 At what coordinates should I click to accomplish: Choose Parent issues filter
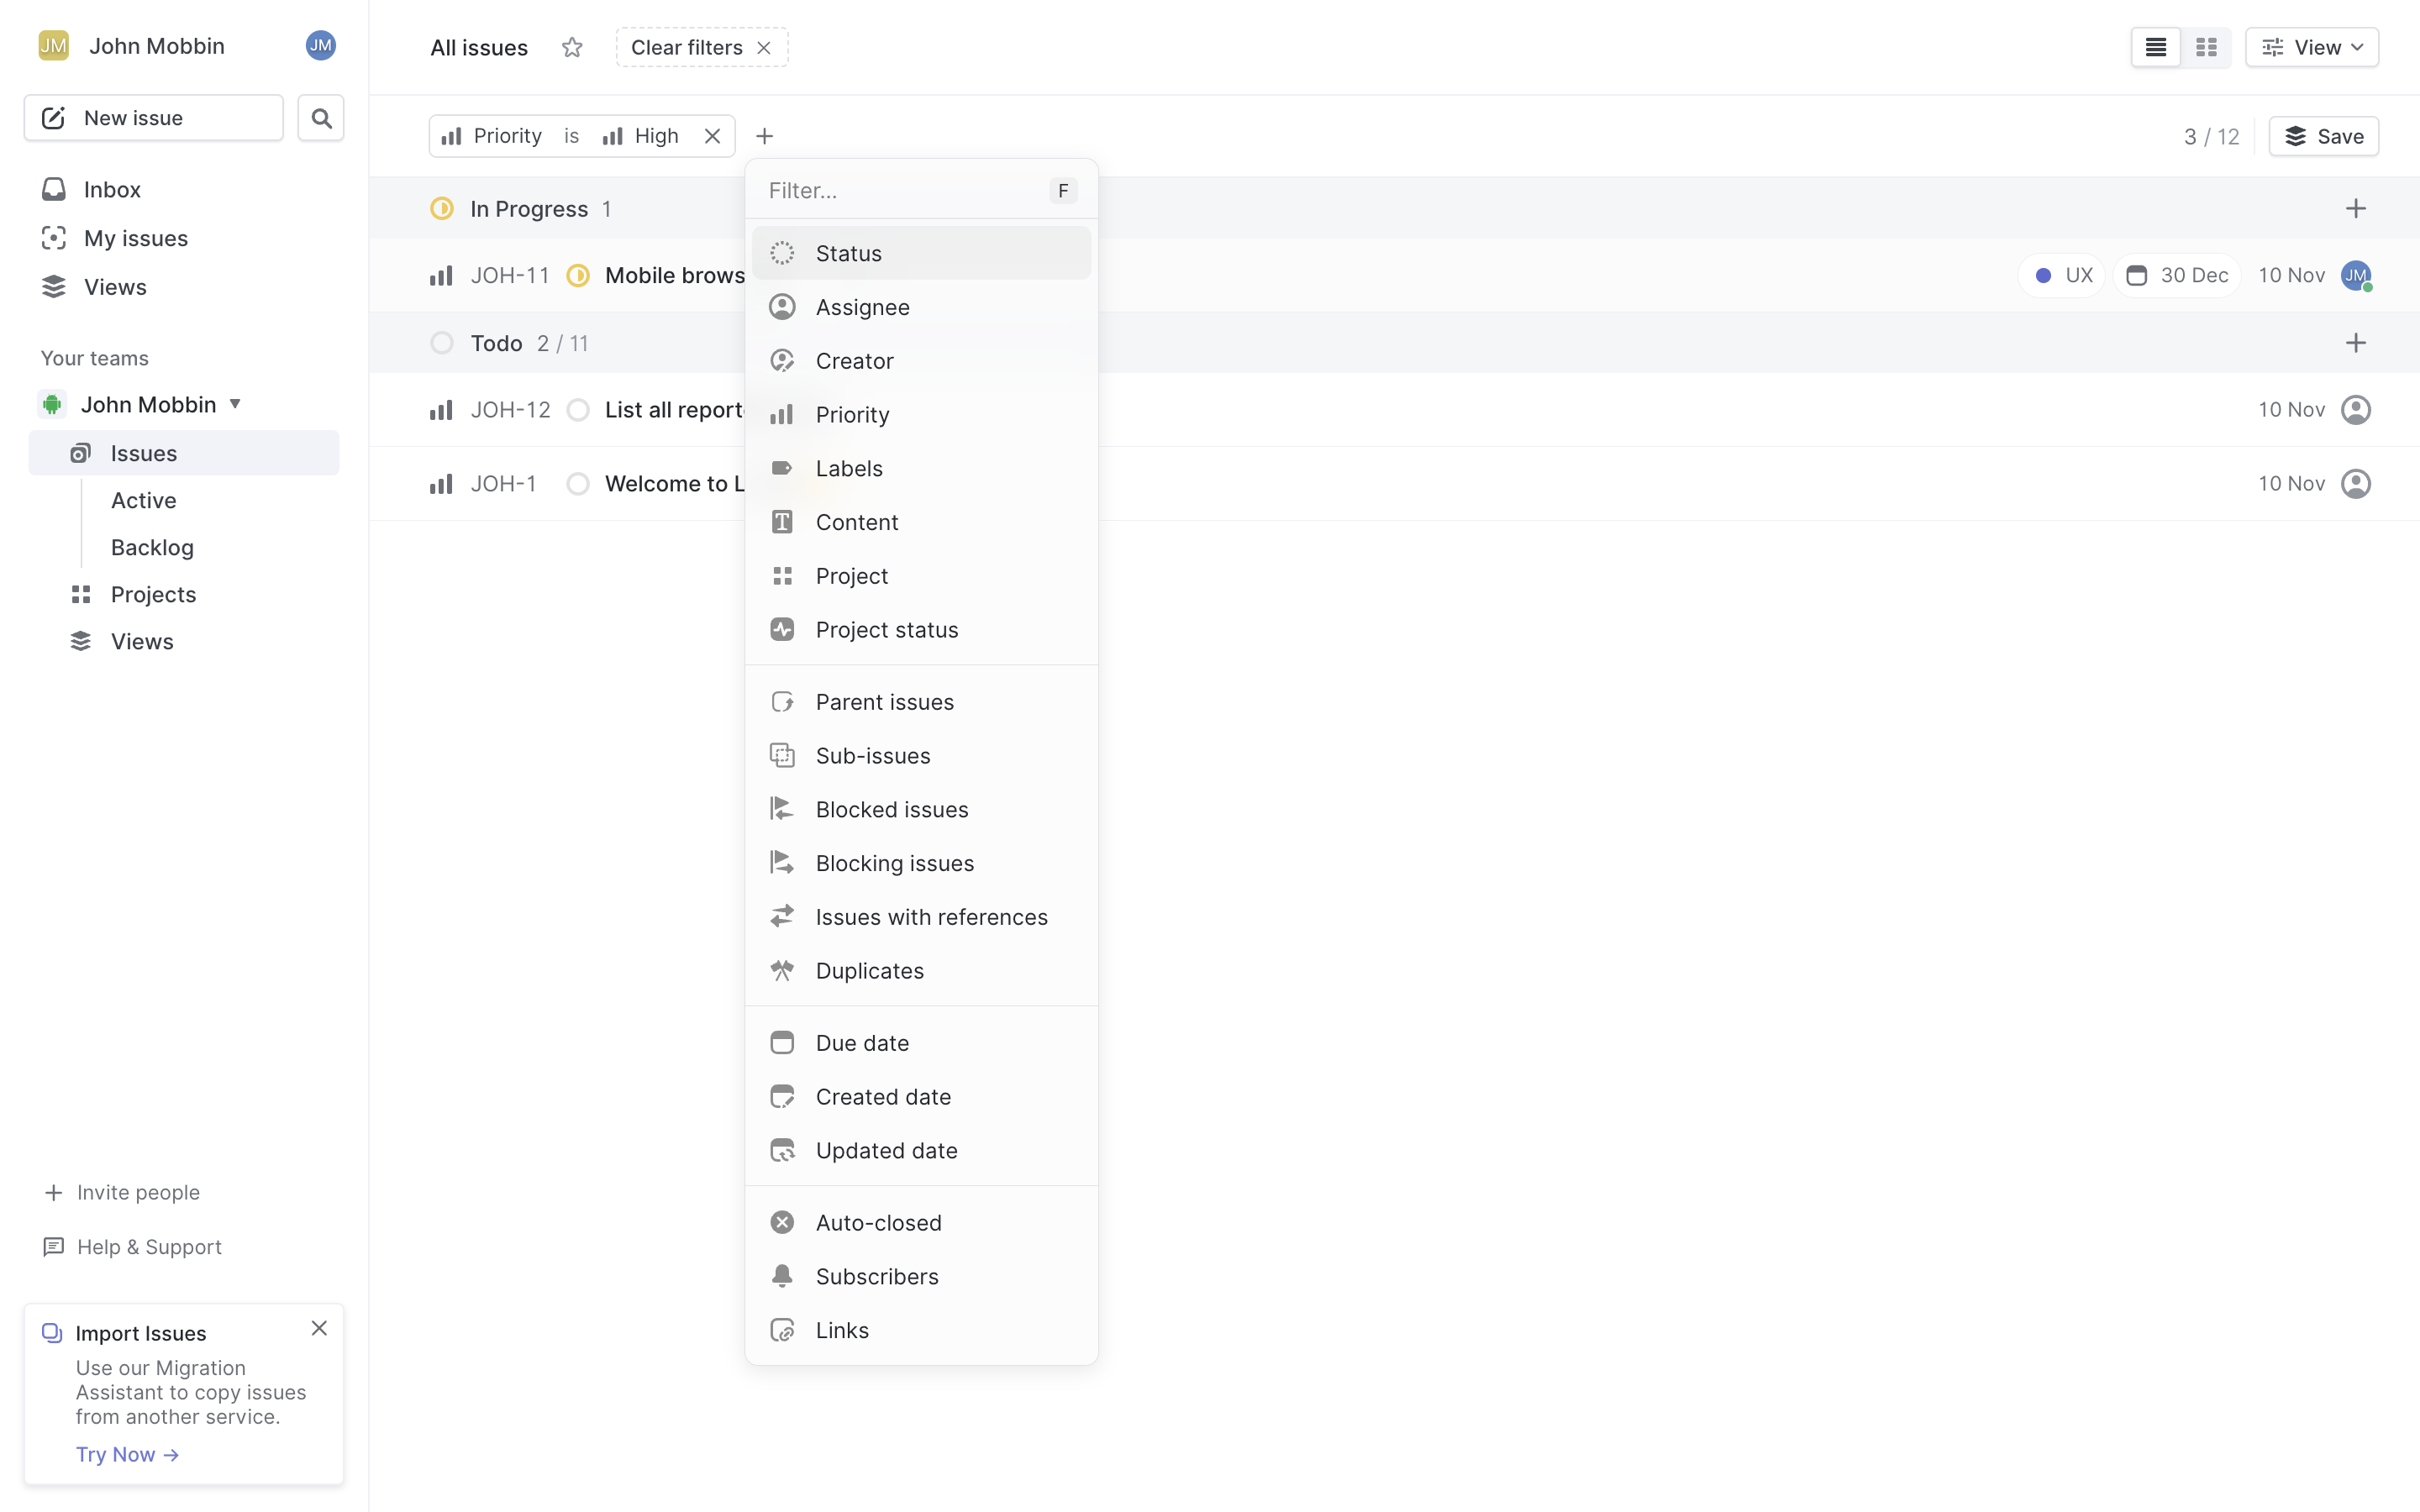(921, 702)
